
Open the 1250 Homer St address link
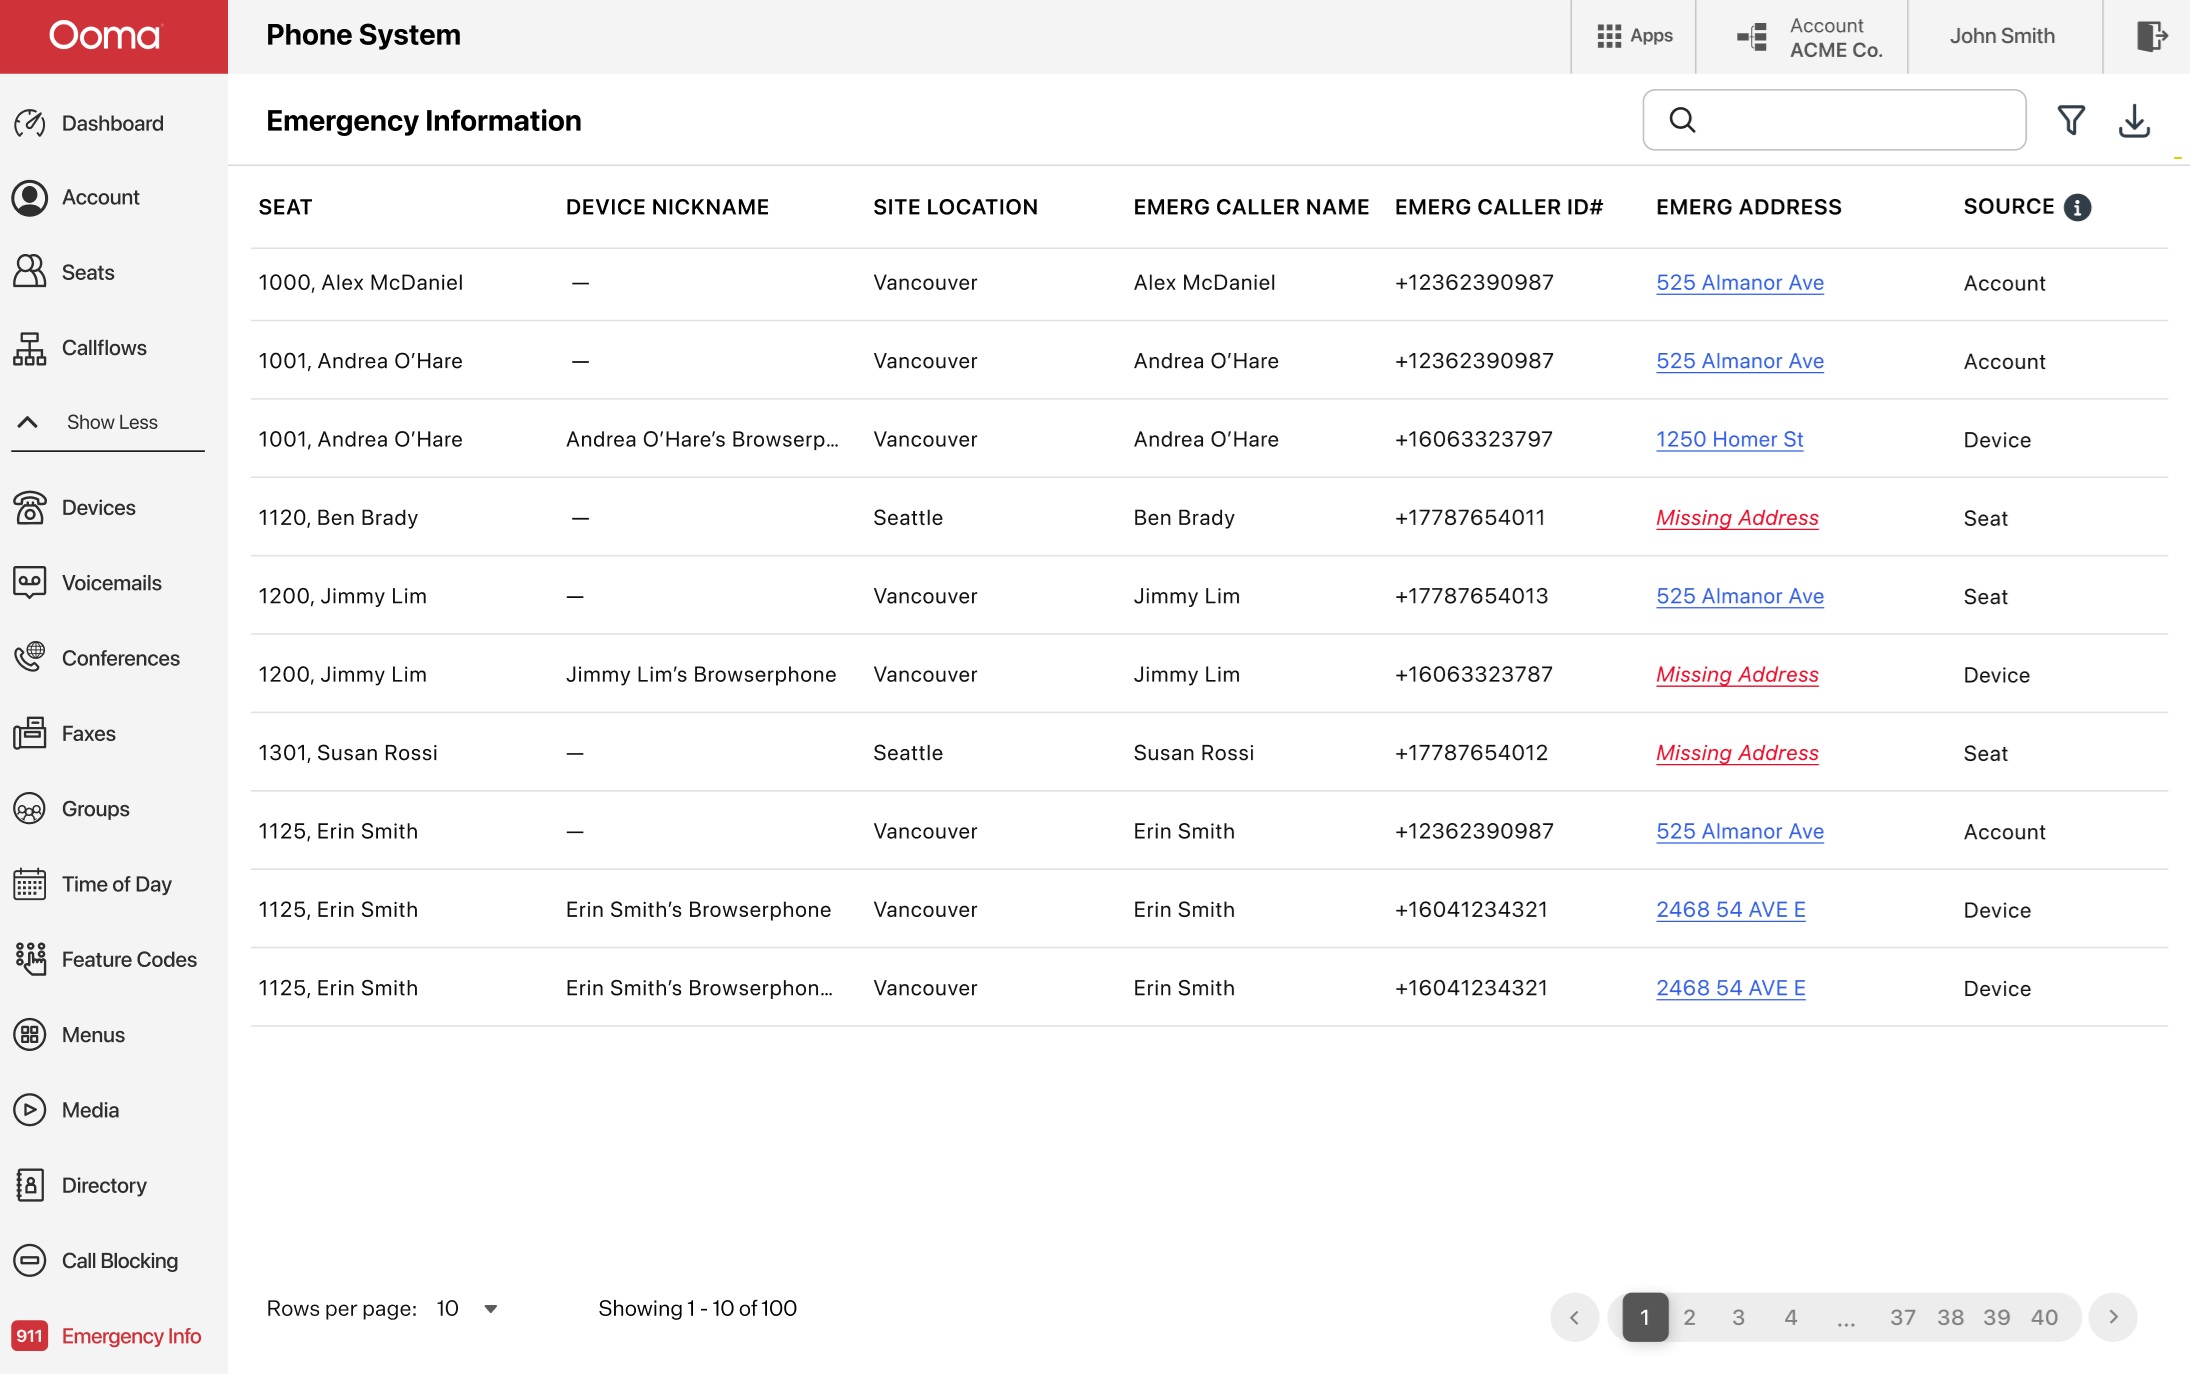[1729, 439]
